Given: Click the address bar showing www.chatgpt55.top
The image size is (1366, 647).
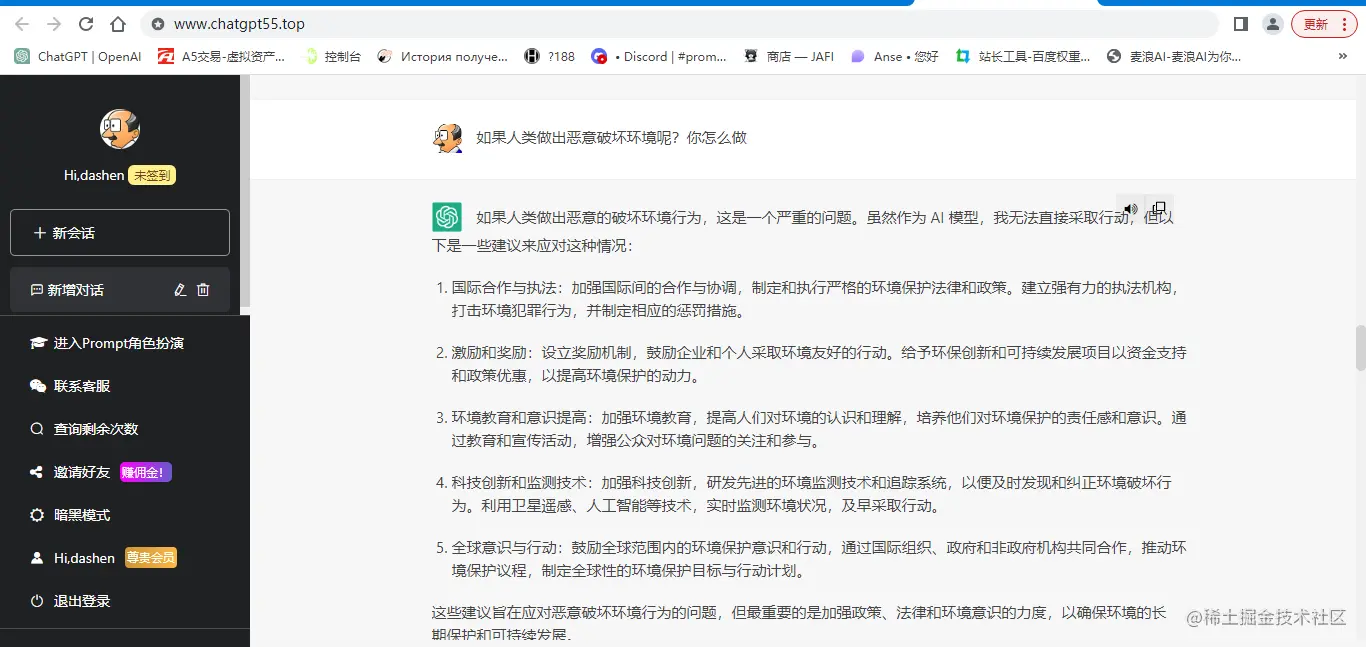Looking at the screenshot, I should (680, 24).
